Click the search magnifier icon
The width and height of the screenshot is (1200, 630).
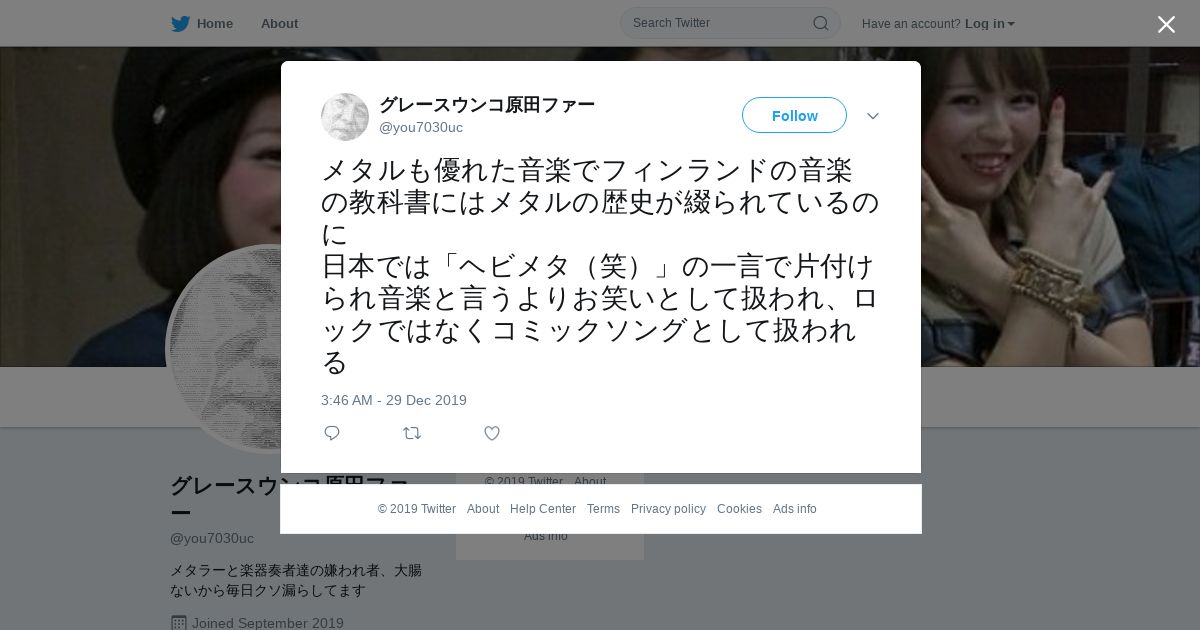click(x=820, y=23)
